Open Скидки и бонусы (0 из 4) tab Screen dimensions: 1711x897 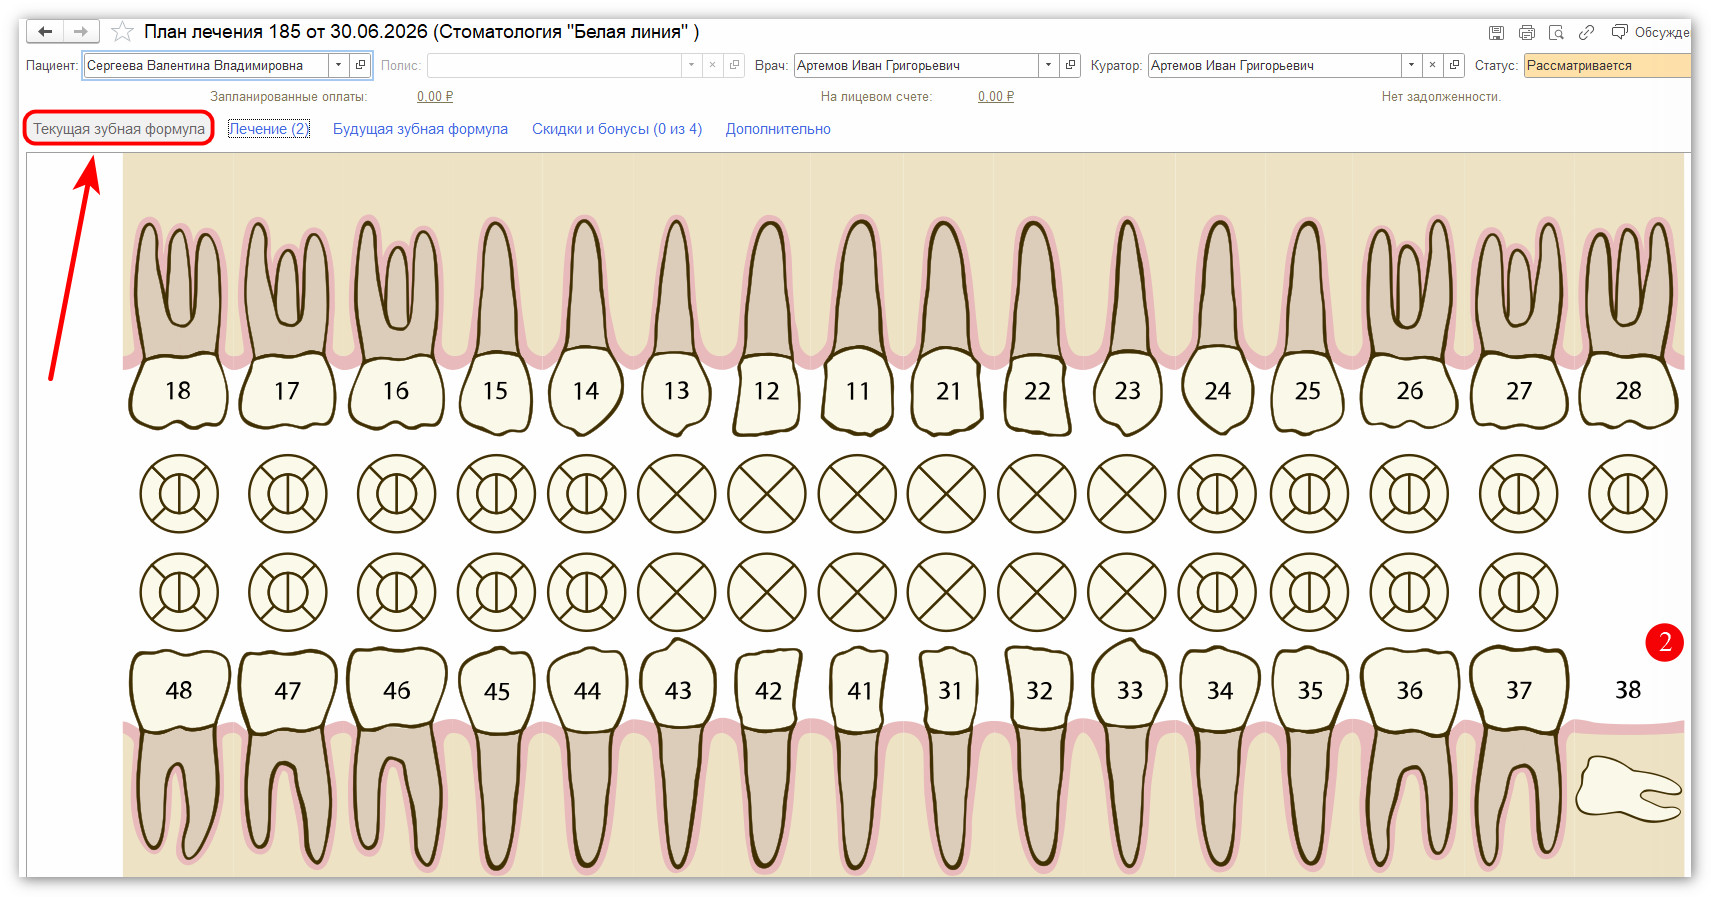[617, 129]
